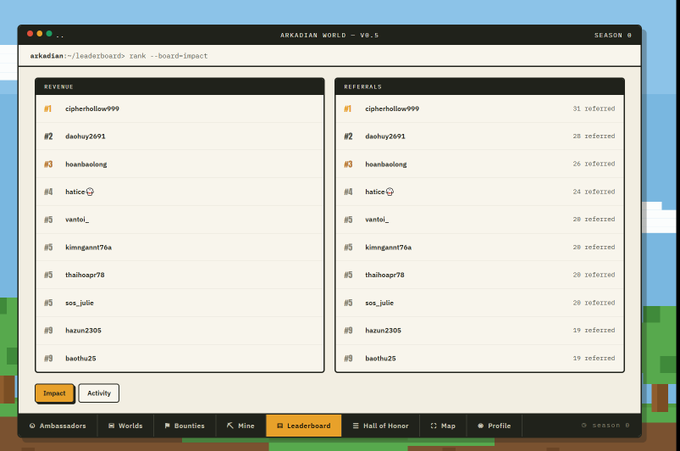Image resolution: width=680 pixels, height=451 pixels.
Task: Open the Hall of Honor tab
Action: [381, 426]
